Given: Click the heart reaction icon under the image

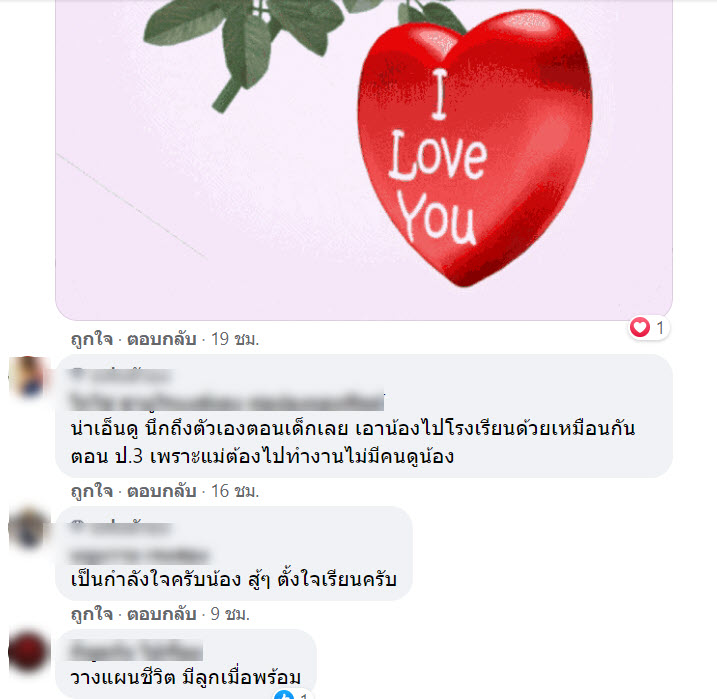Looking at the screenshot, I should tap(640, 327).
